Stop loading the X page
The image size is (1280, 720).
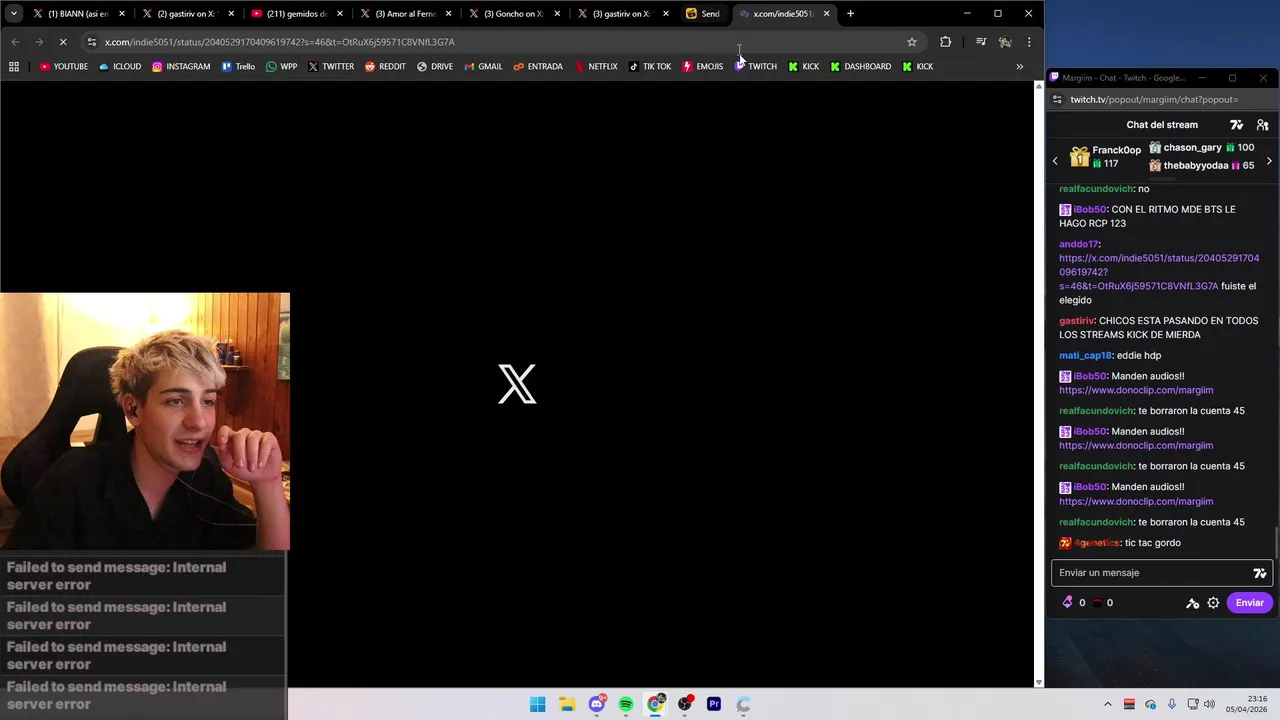[62, 42]
